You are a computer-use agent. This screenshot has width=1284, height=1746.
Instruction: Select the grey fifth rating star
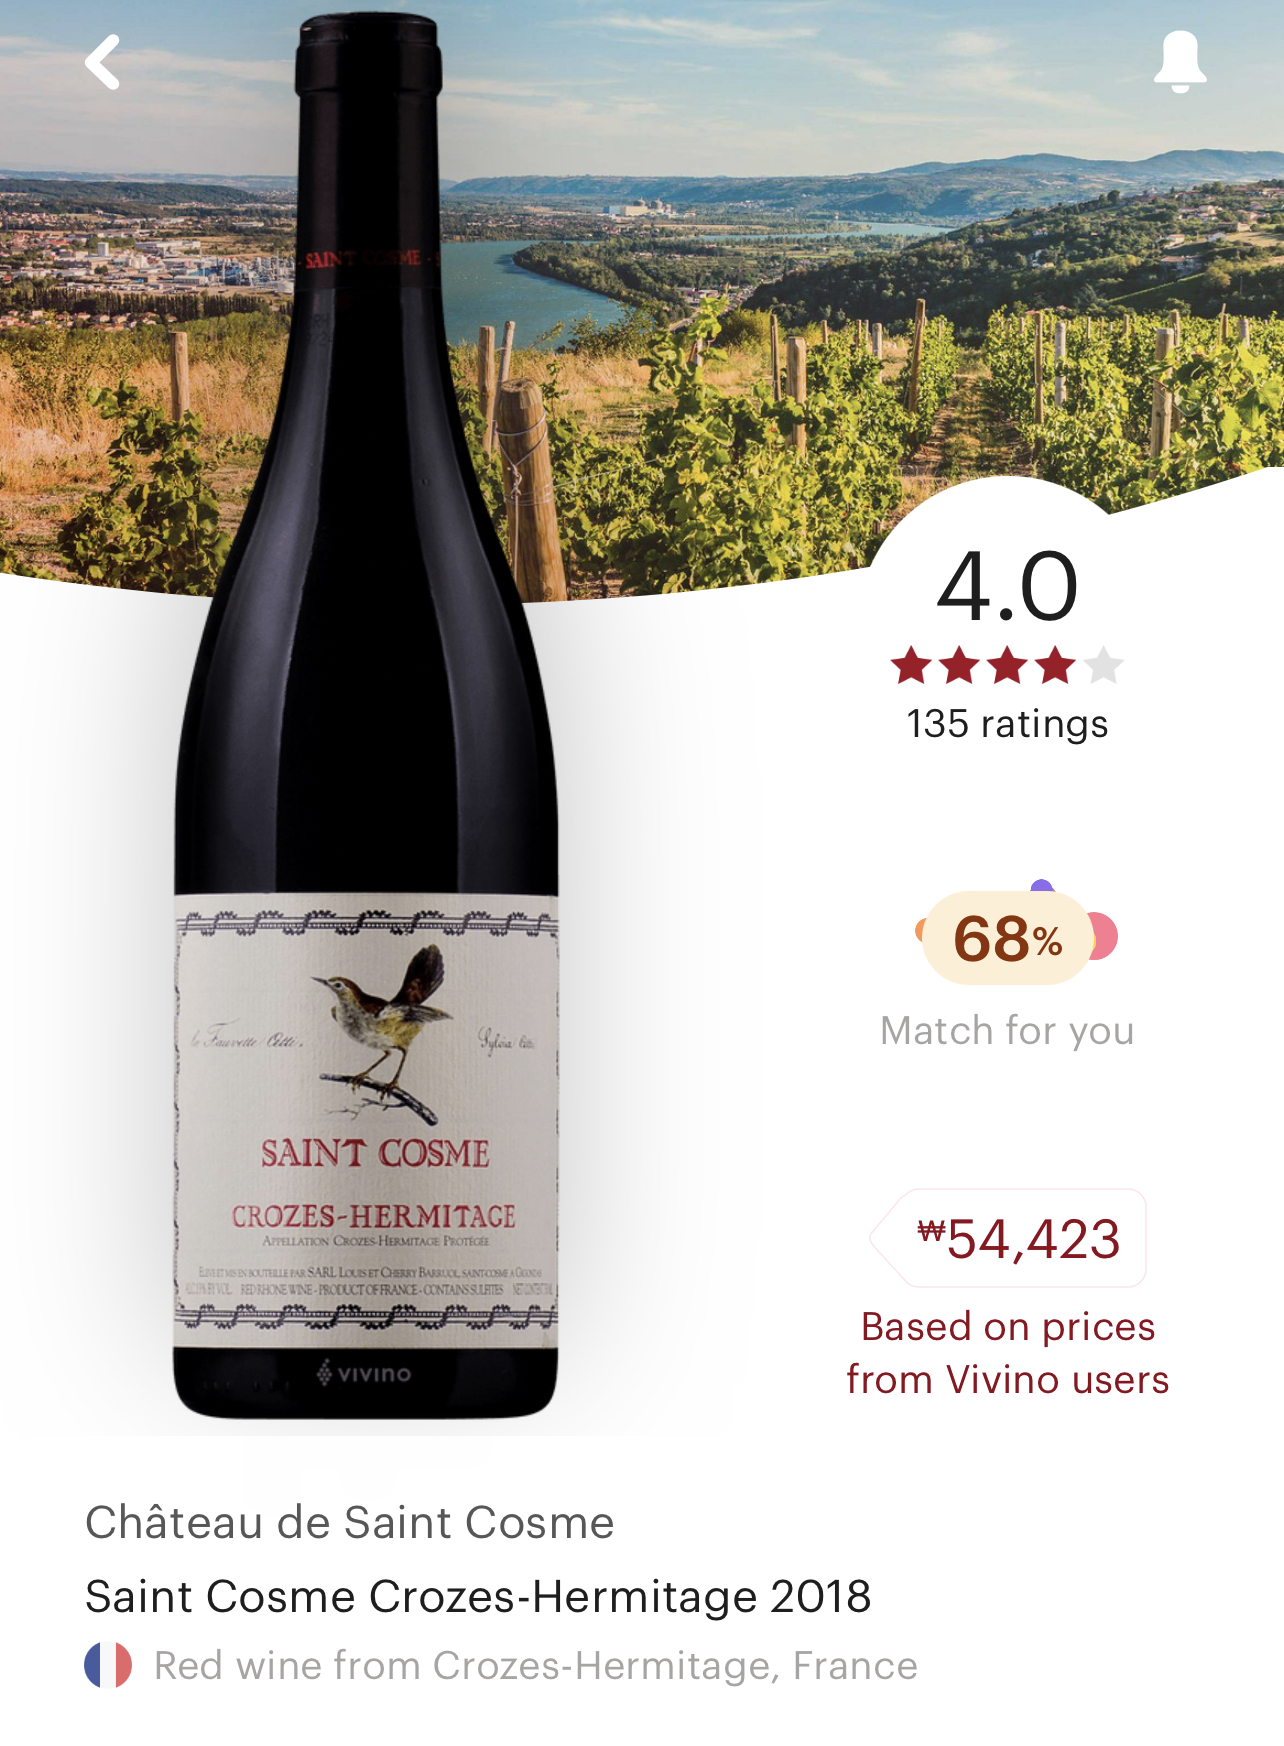1104,665
